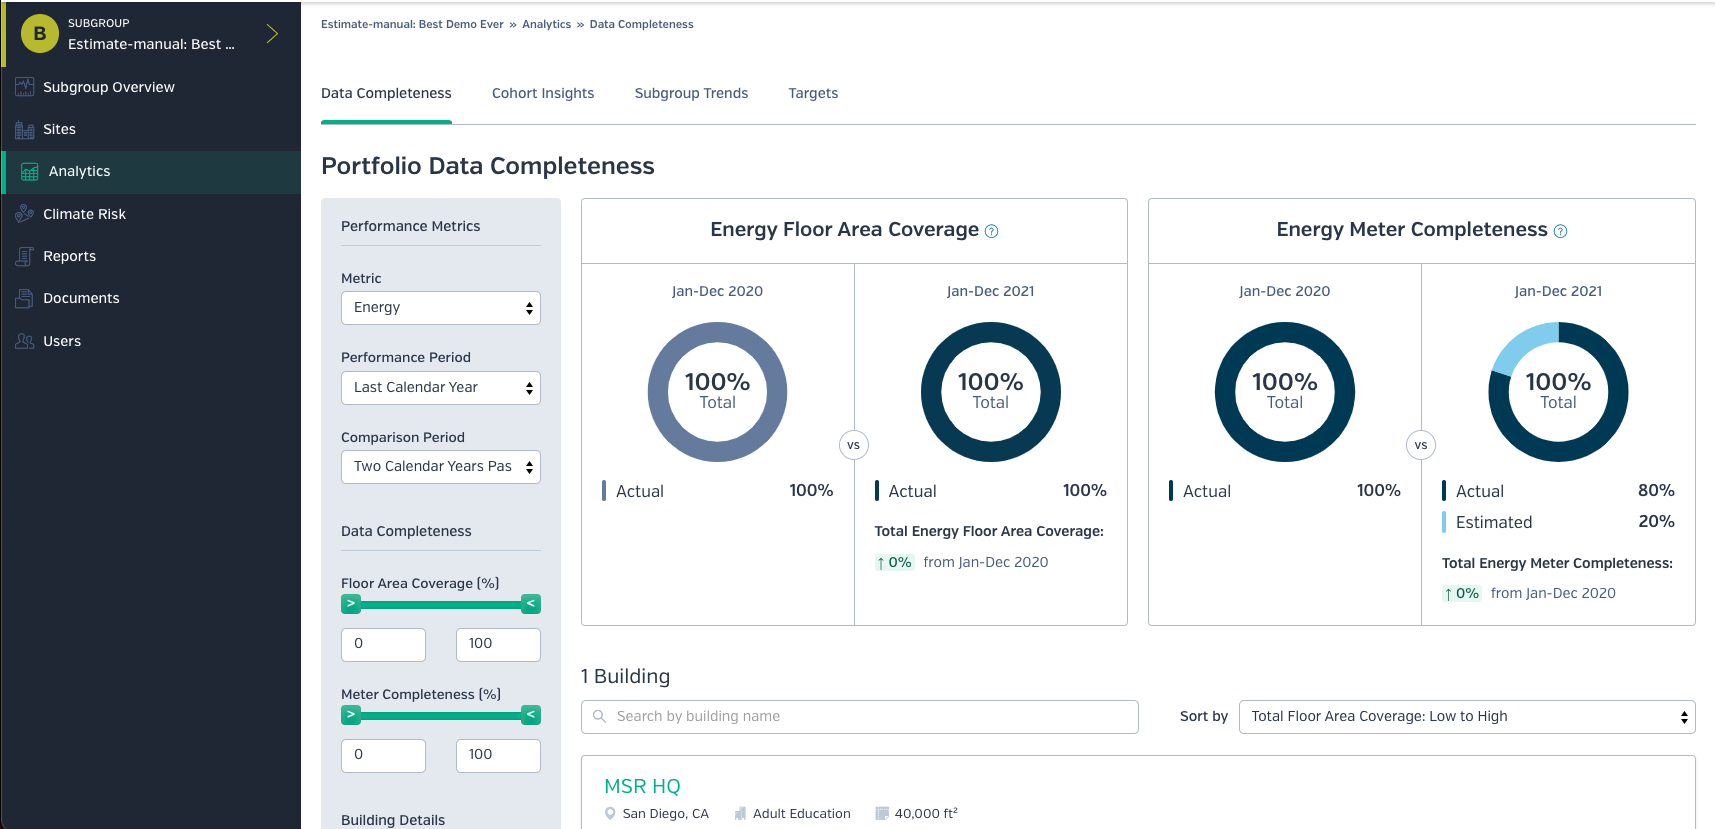Open the Metric dropdown set to Energy
The height and width of the screenshot is (829, 1715).
(x=441, y=308)
